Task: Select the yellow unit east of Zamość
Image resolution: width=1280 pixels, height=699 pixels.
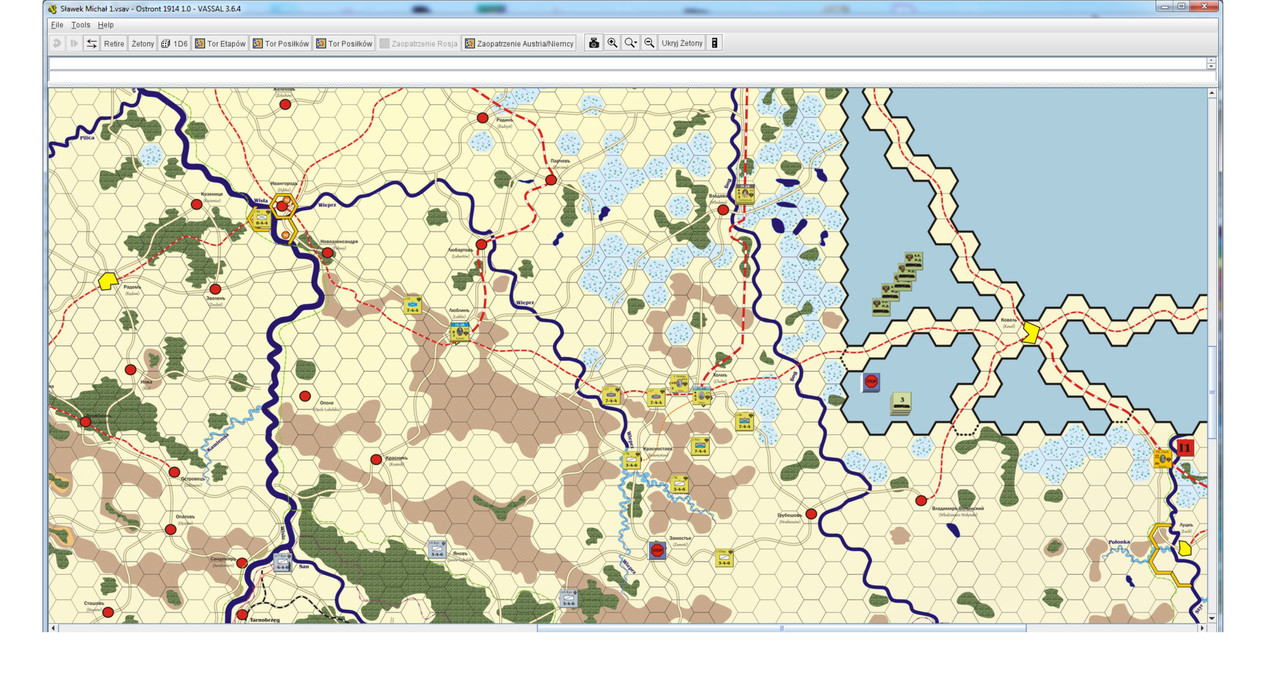Action: tap(725, 559)
